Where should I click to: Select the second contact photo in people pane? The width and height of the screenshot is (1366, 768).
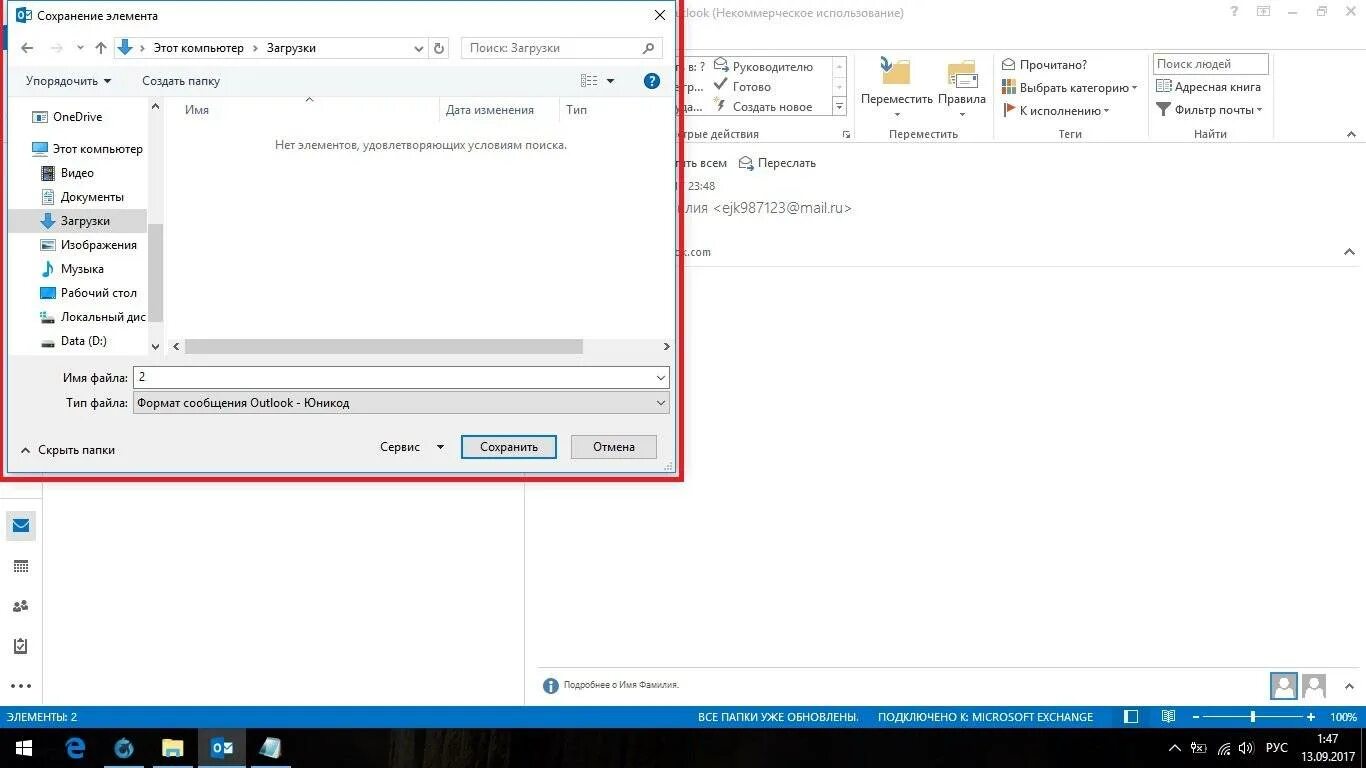tap(1314, 686)
